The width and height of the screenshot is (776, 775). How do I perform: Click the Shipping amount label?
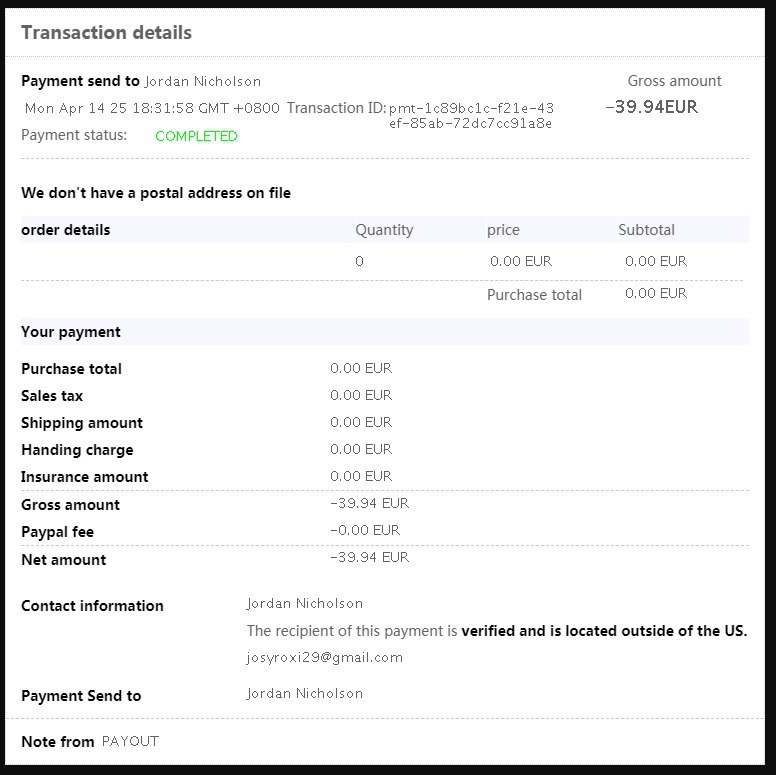coord(82,423)
